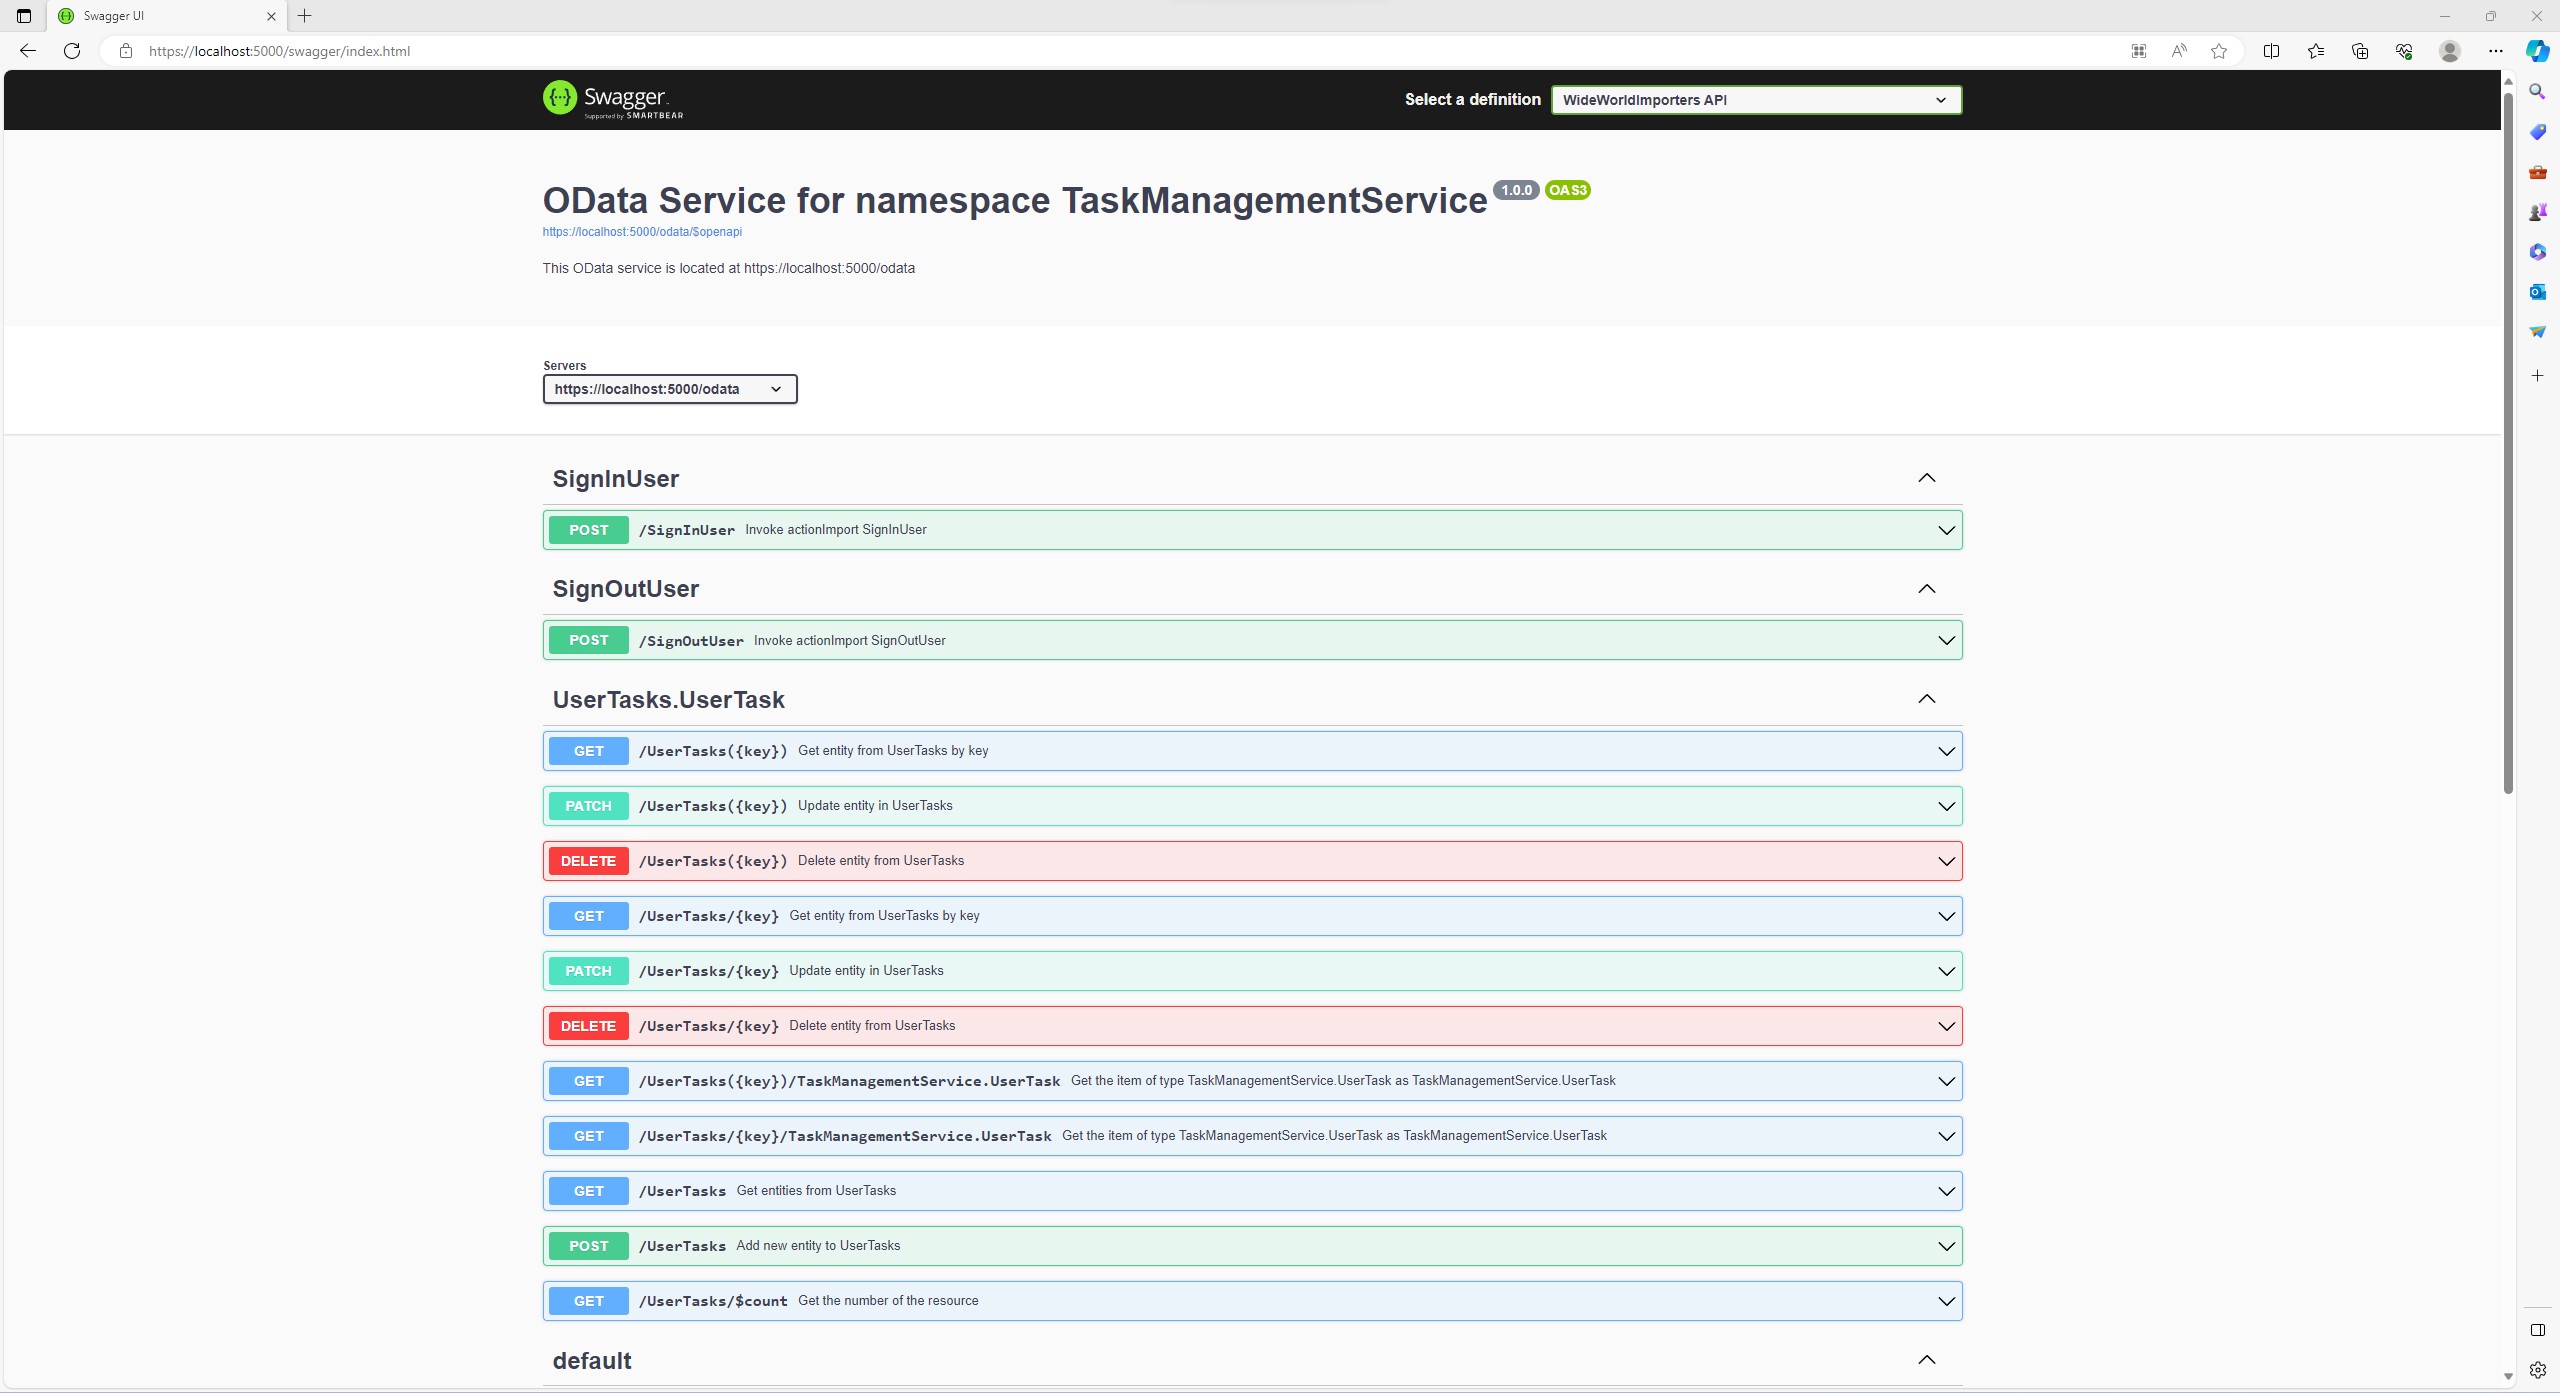Viewport: 2560px width, 1393px height.
Task: Click the site info lock icon
Action: click(126, 51)
